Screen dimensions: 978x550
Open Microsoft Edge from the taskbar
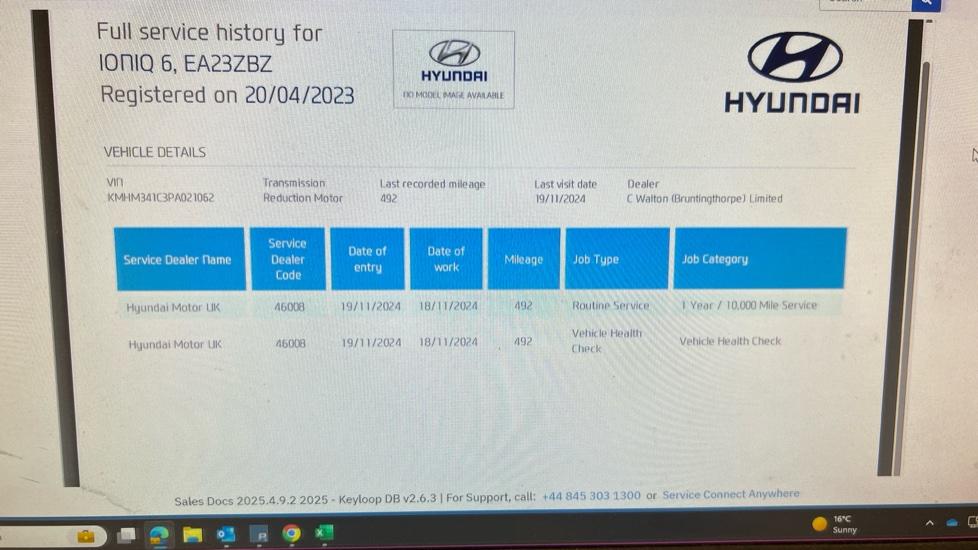pyautogui.click(x=159, y=534)
